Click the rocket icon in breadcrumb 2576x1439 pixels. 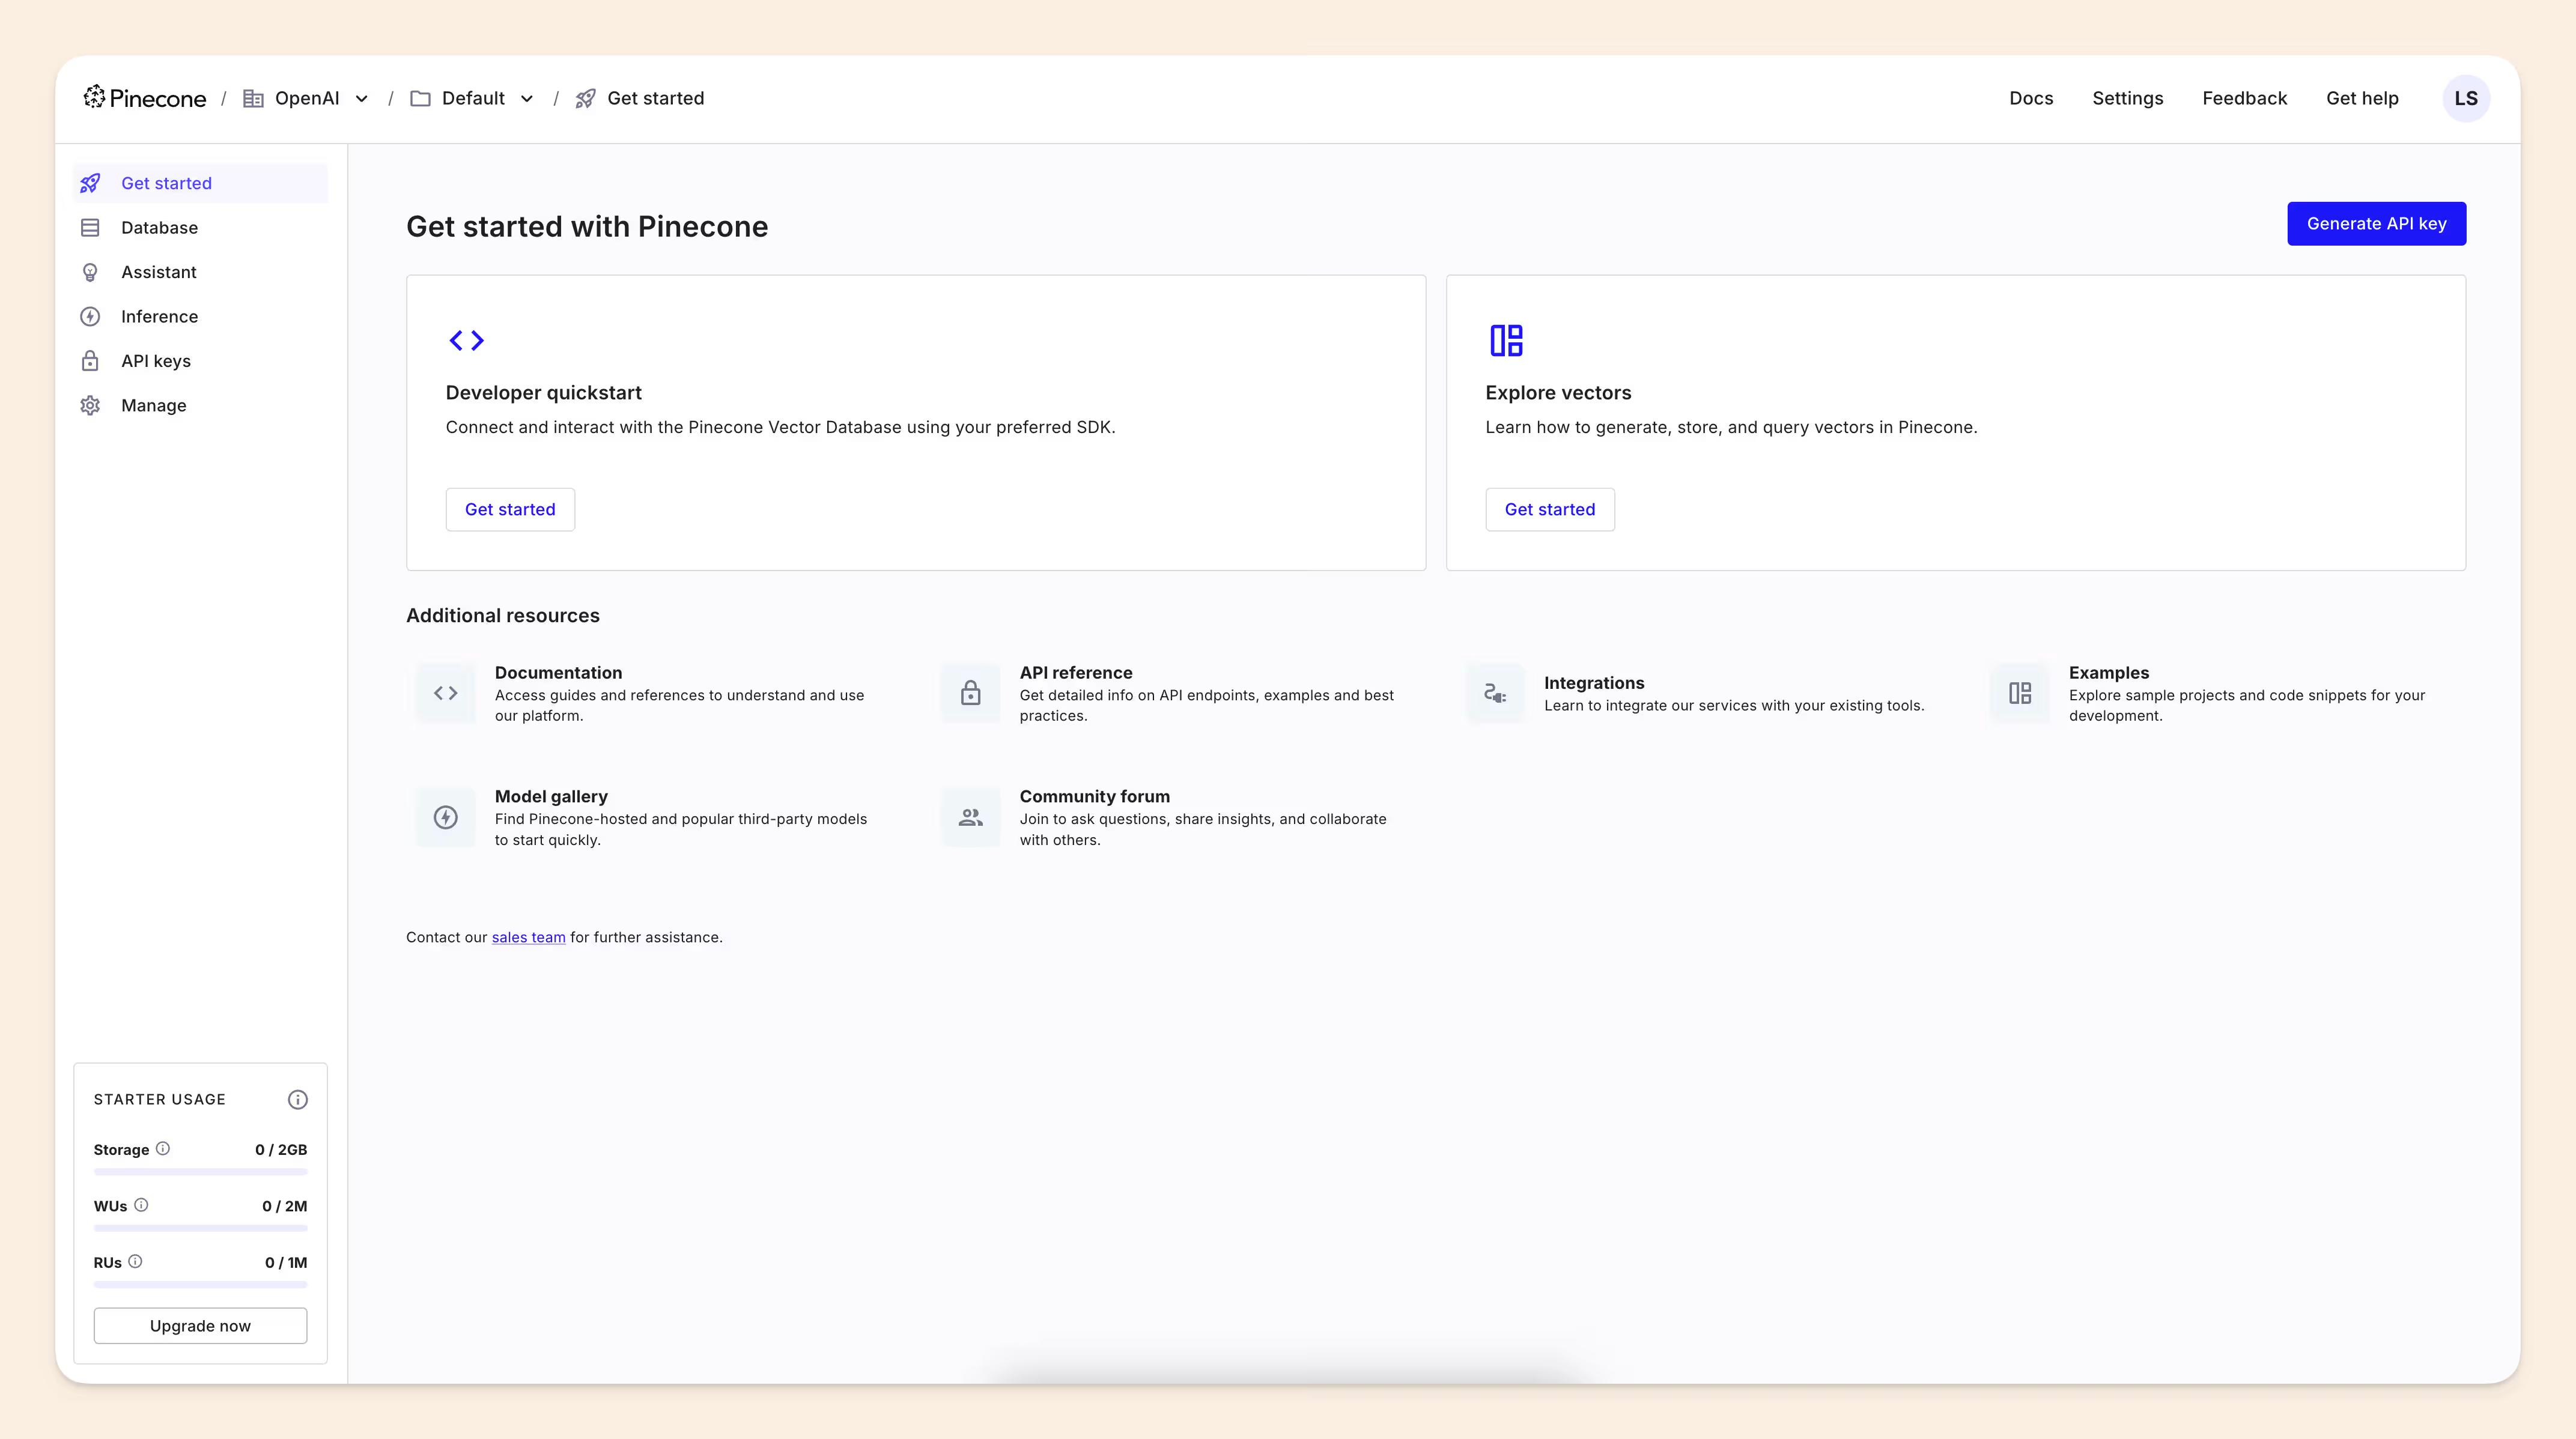585,98
